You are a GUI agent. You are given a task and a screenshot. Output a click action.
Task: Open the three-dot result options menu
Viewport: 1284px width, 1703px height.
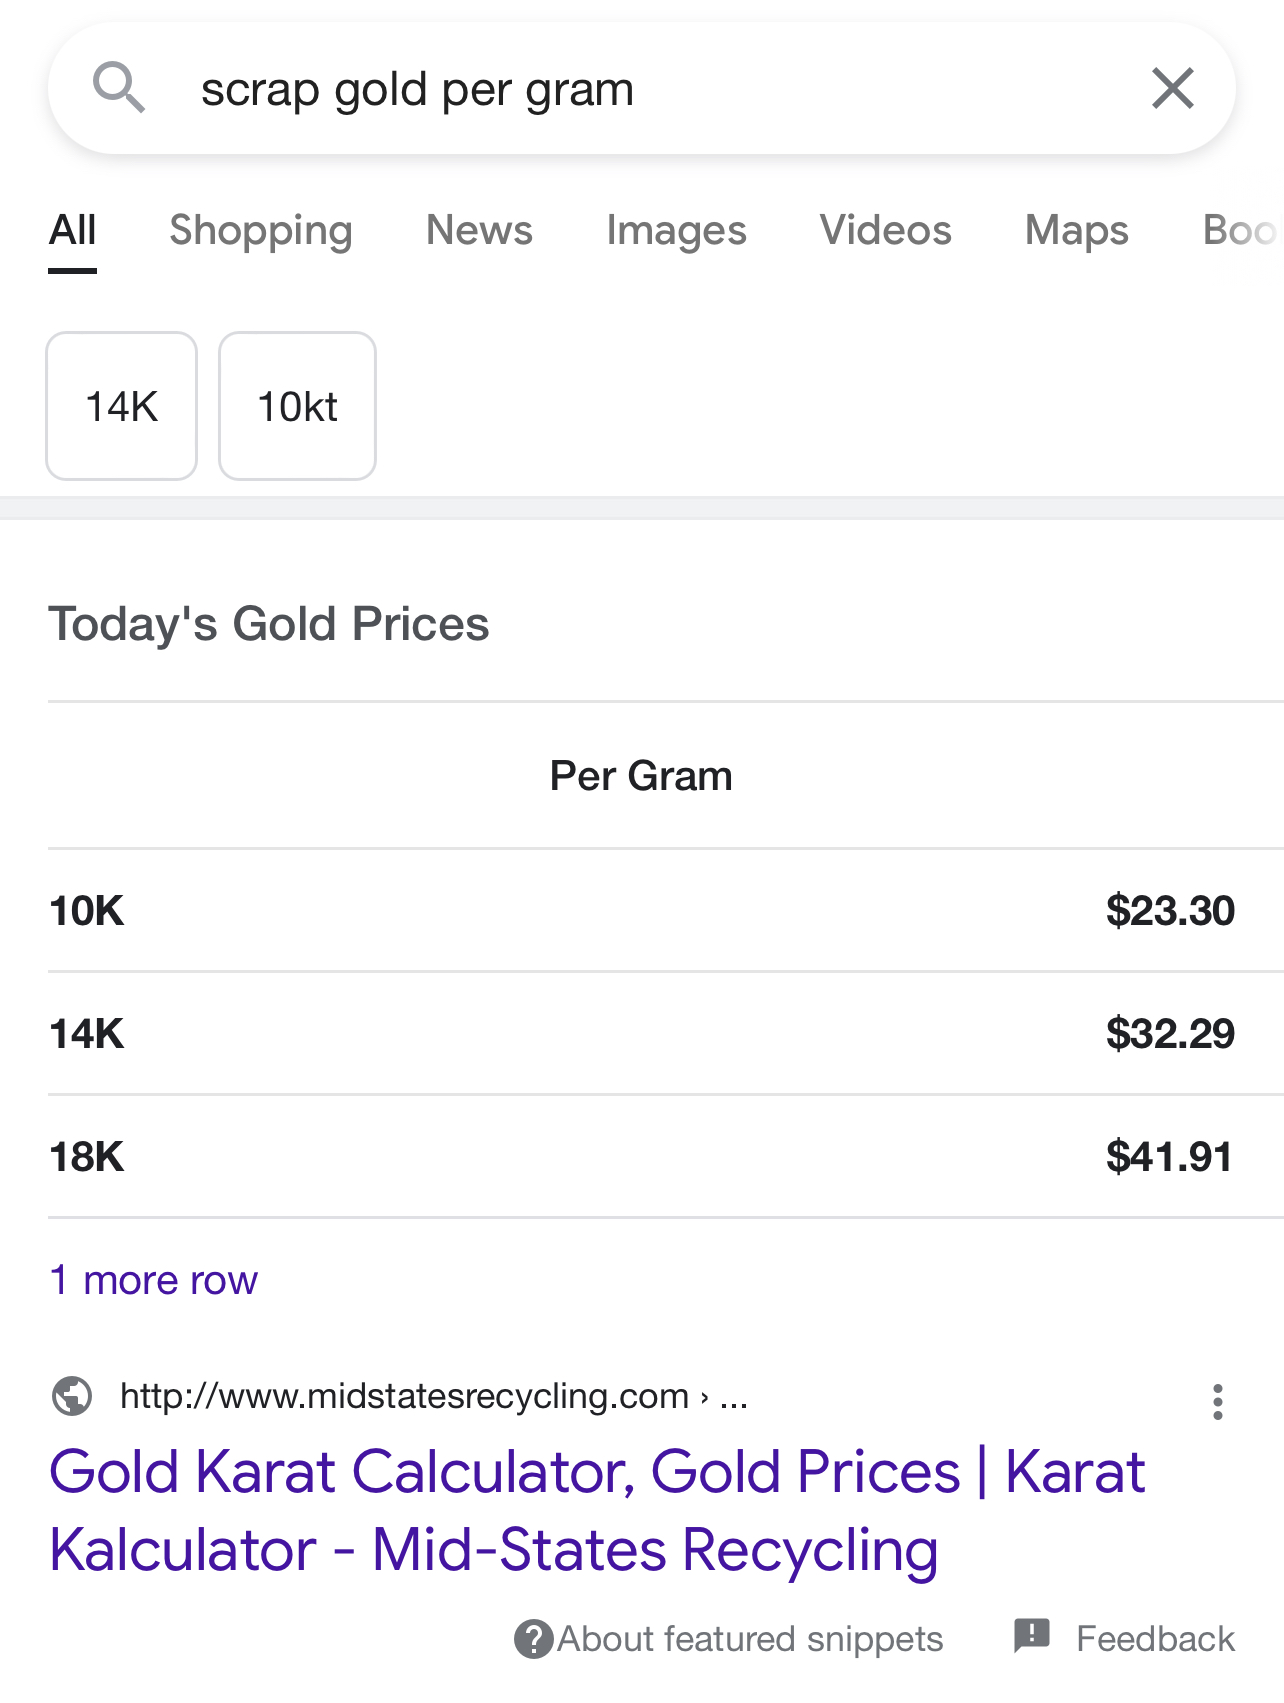click(1217, 1402)
